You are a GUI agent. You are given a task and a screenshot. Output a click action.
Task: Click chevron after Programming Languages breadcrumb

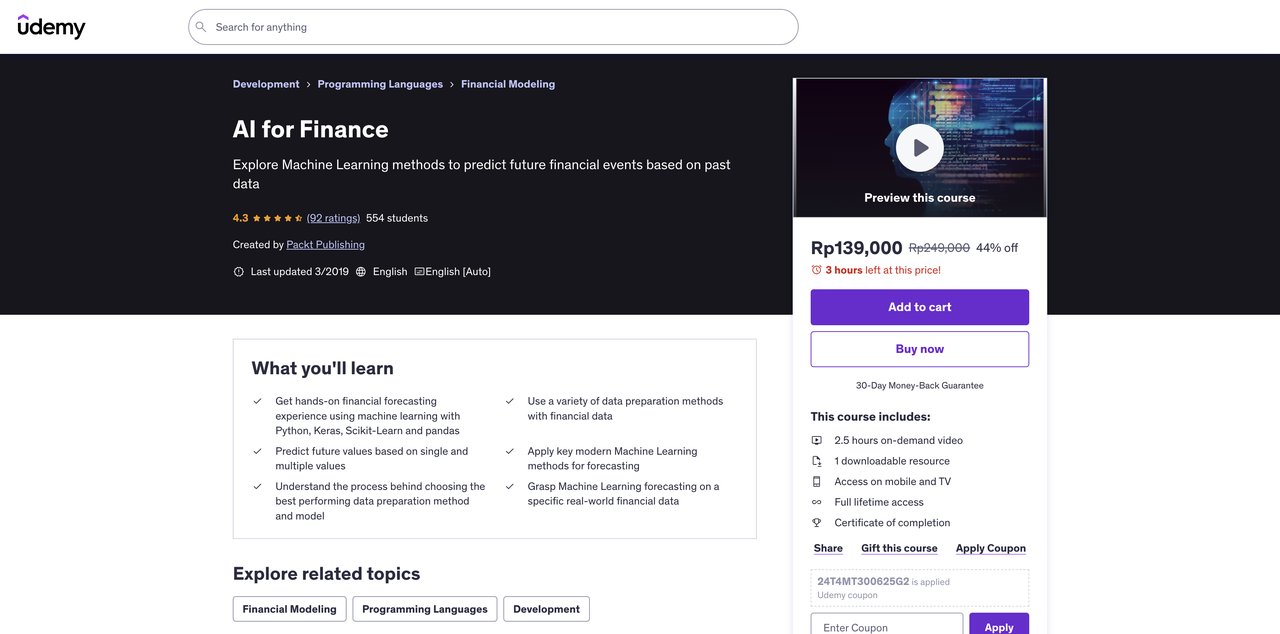(452, 85)
